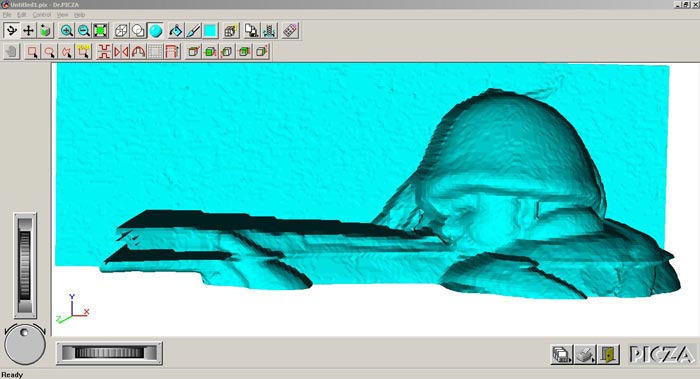Click the exit door button
This screenshot has width=700, height=379.
pos(608,354)
